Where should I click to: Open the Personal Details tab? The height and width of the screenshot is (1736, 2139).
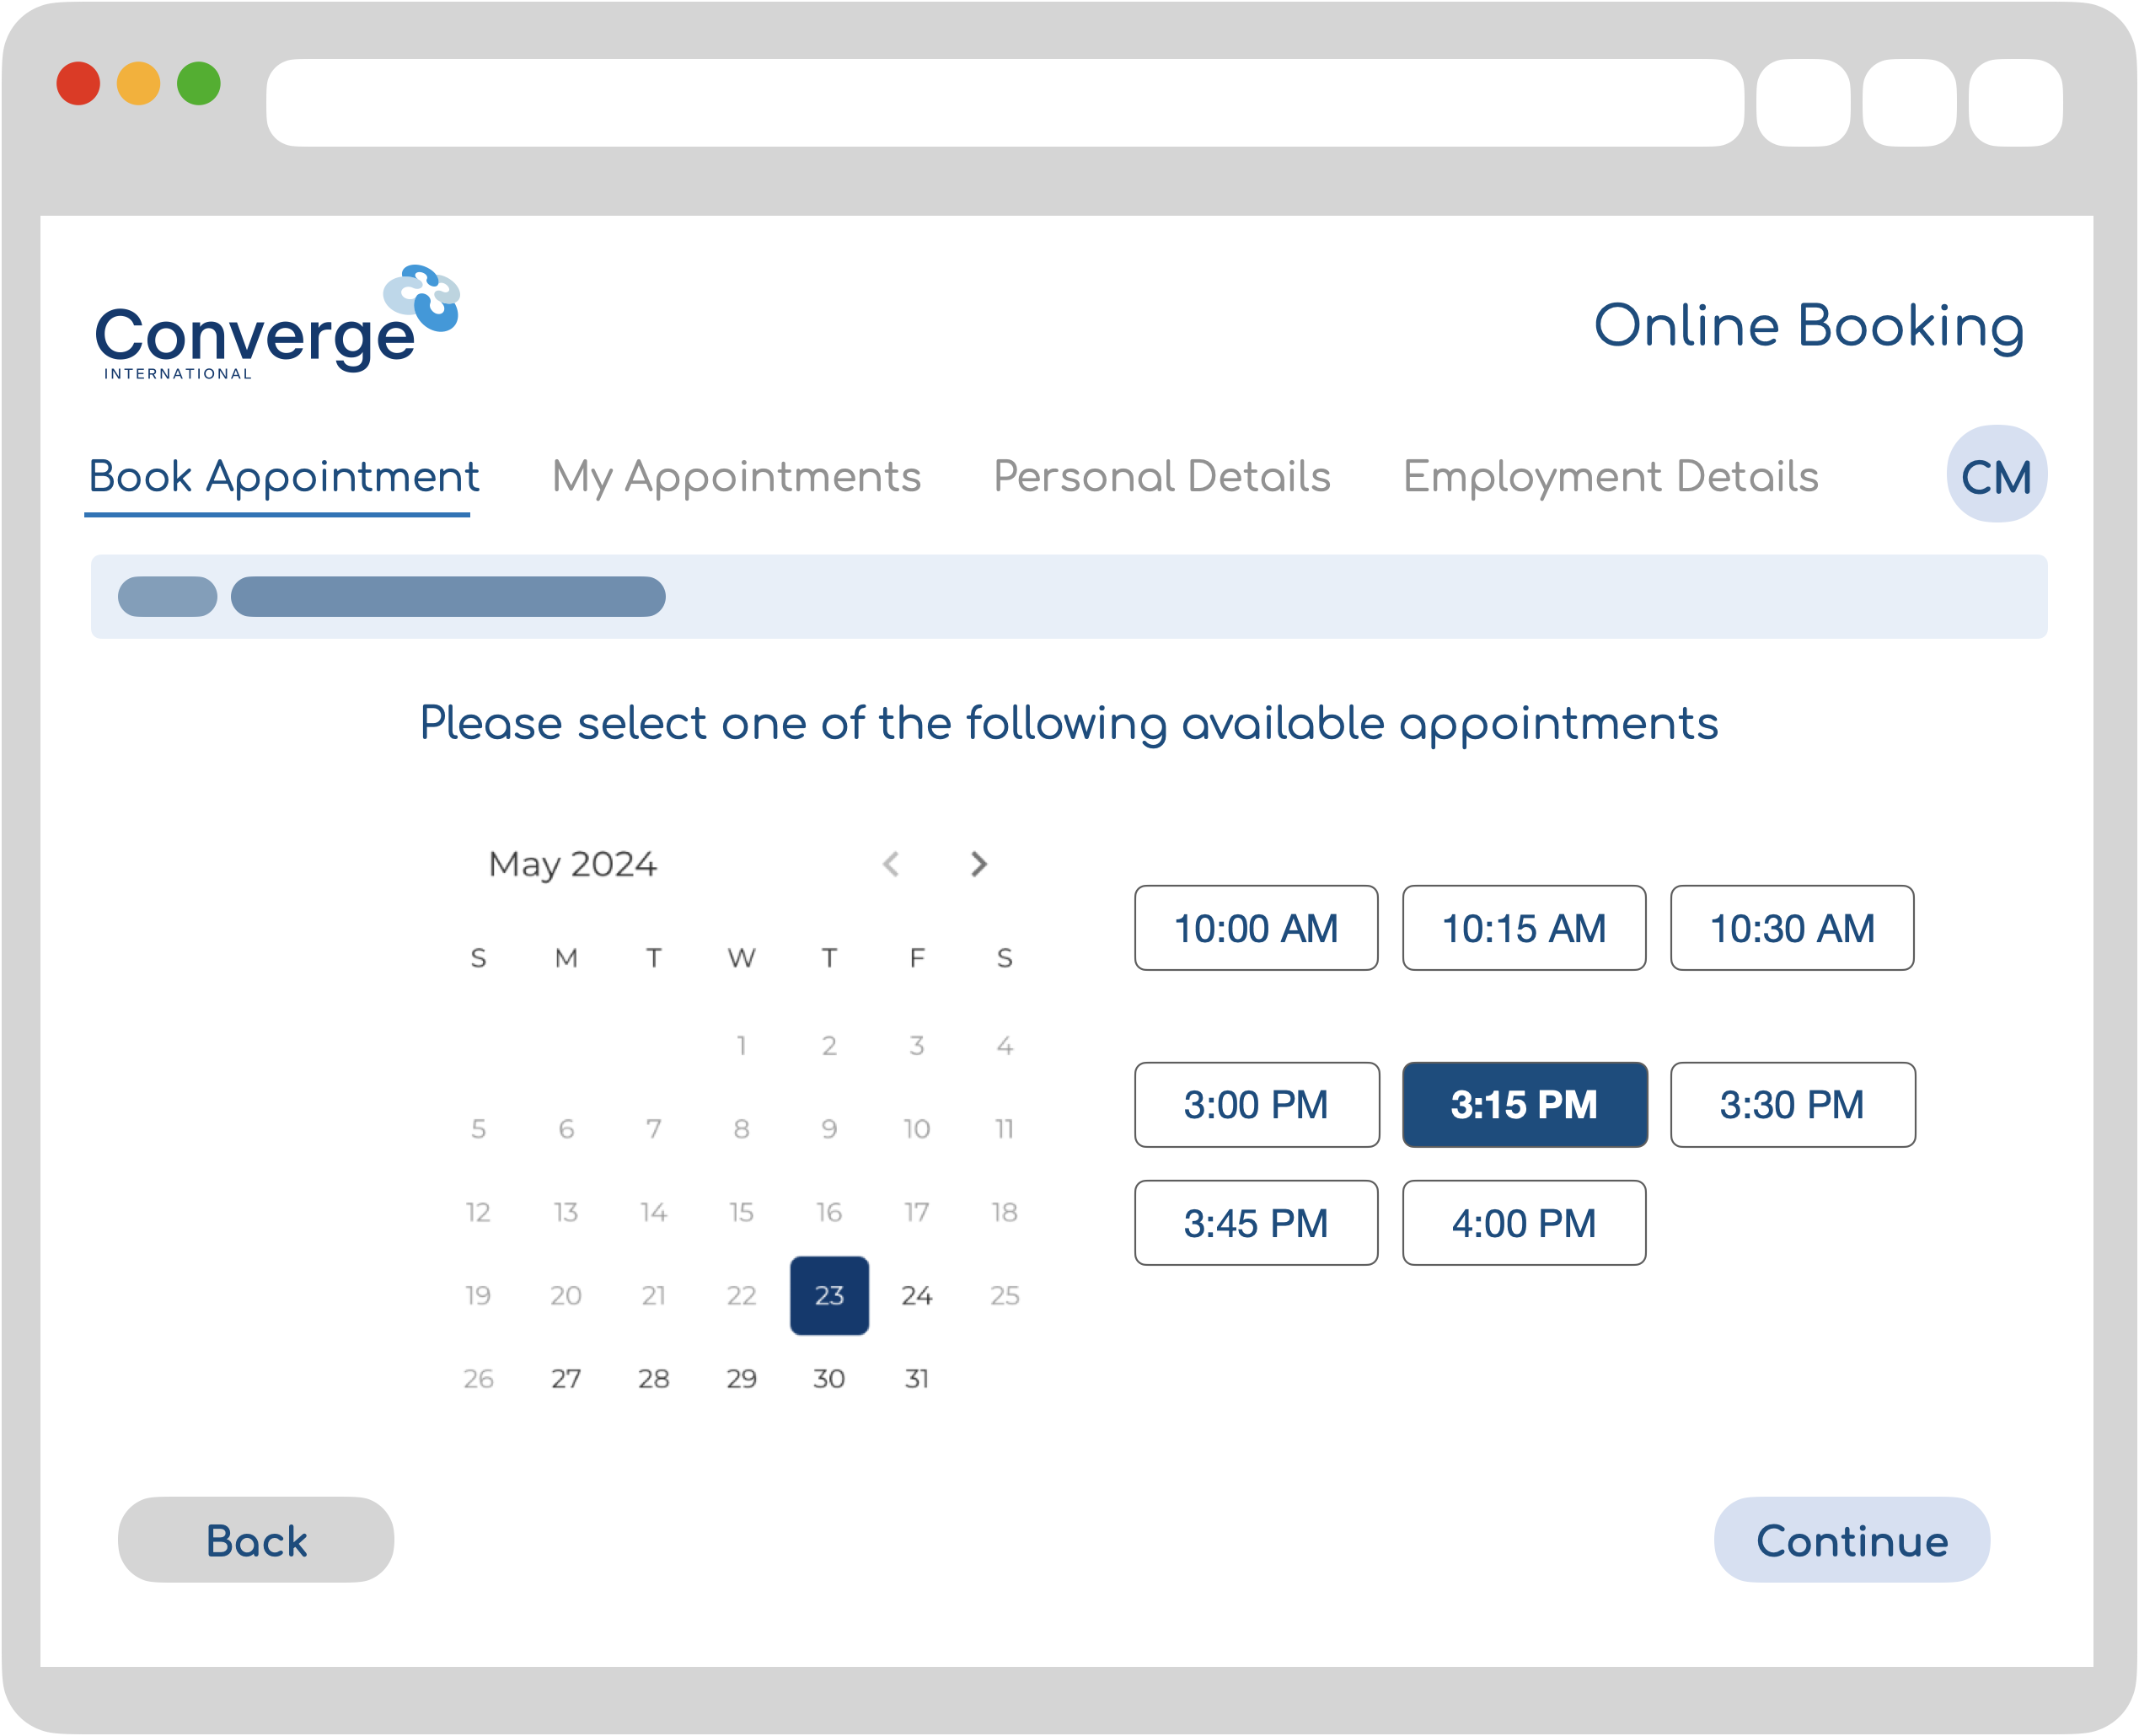[1161, 477]
